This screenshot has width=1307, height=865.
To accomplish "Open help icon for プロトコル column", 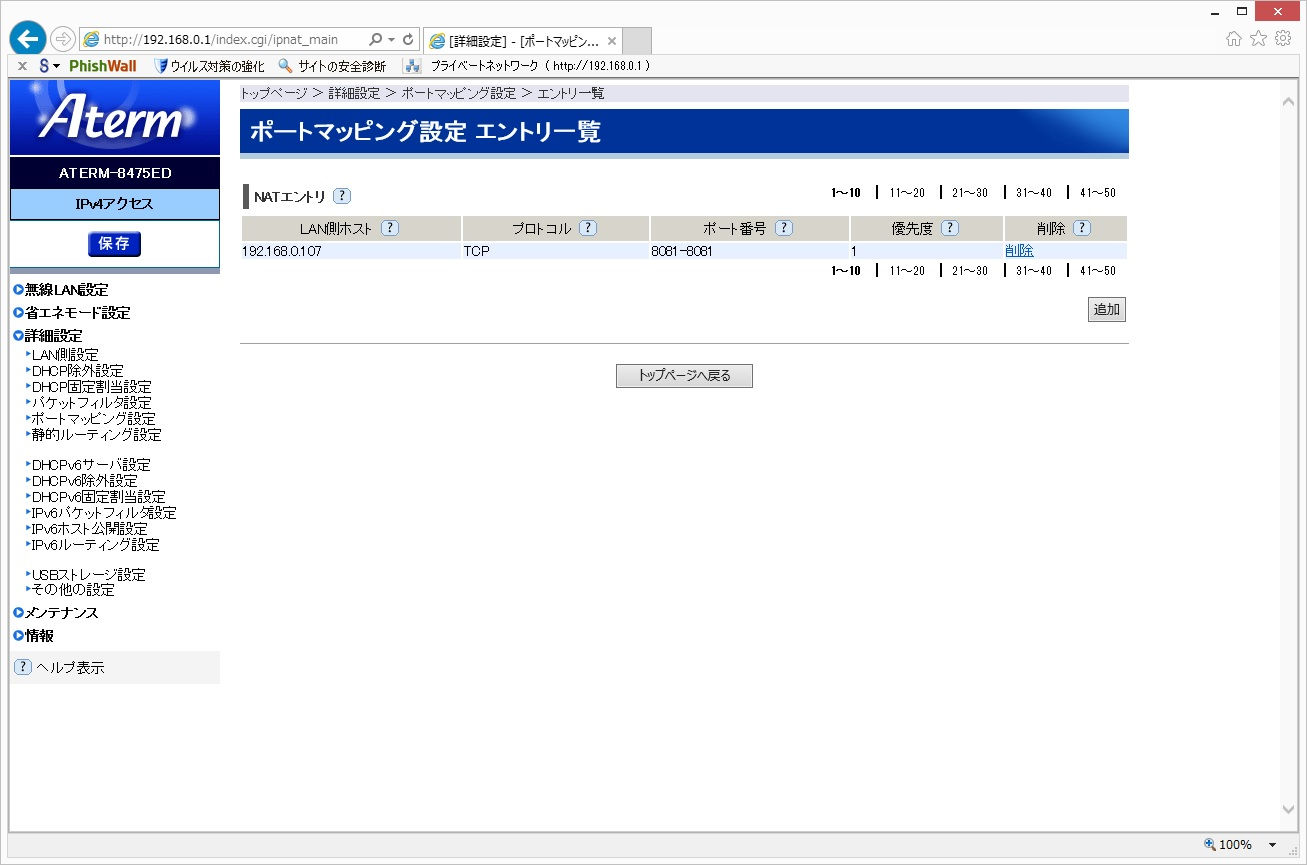I will tap(589, 228).
